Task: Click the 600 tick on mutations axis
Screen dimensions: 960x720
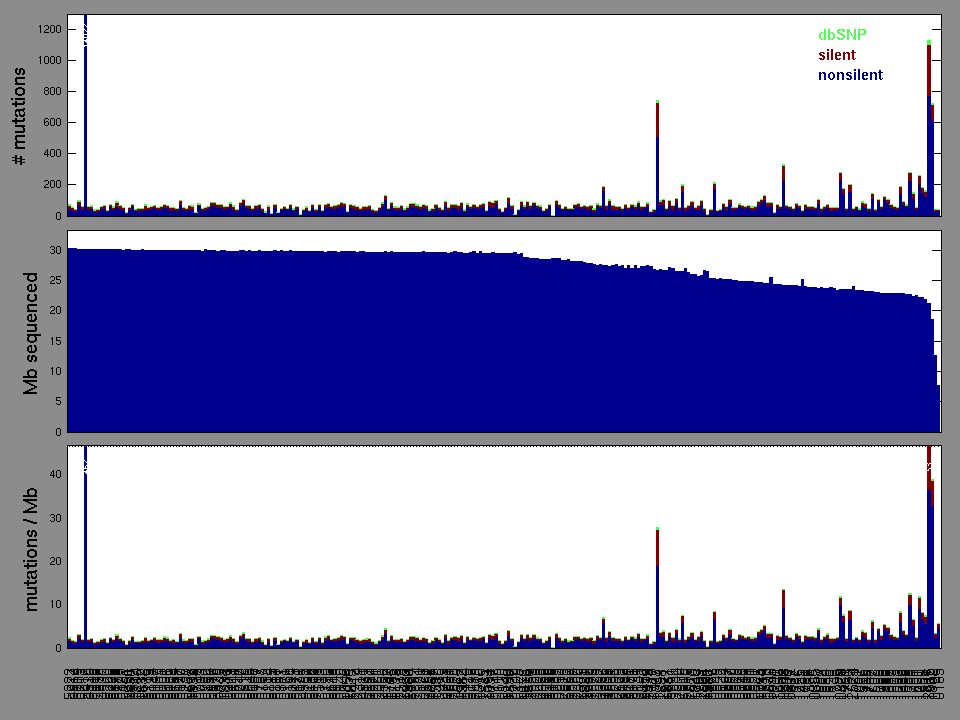Action: click(x=51, y=122)
